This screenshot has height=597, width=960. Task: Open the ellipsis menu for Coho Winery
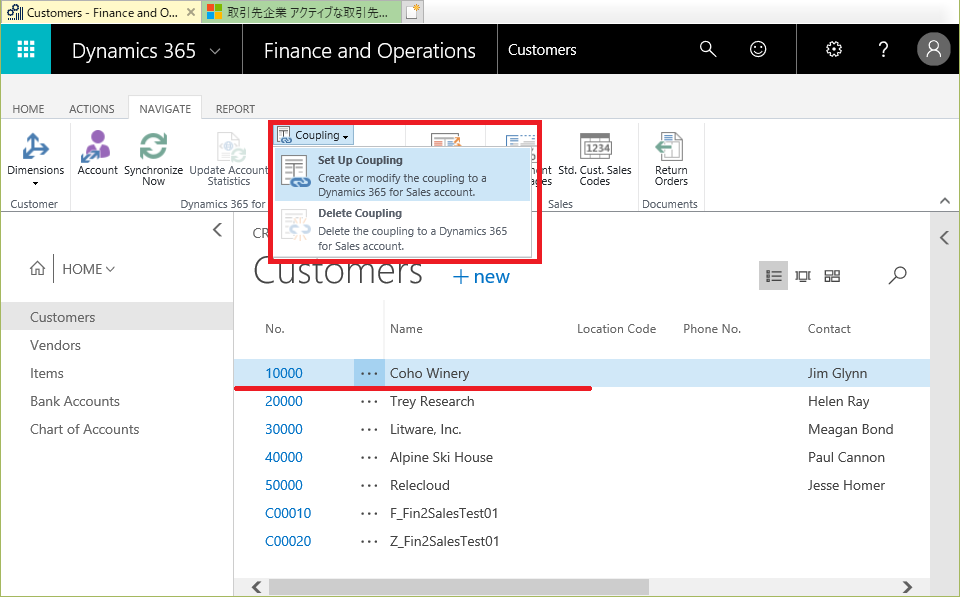point(369,373)
